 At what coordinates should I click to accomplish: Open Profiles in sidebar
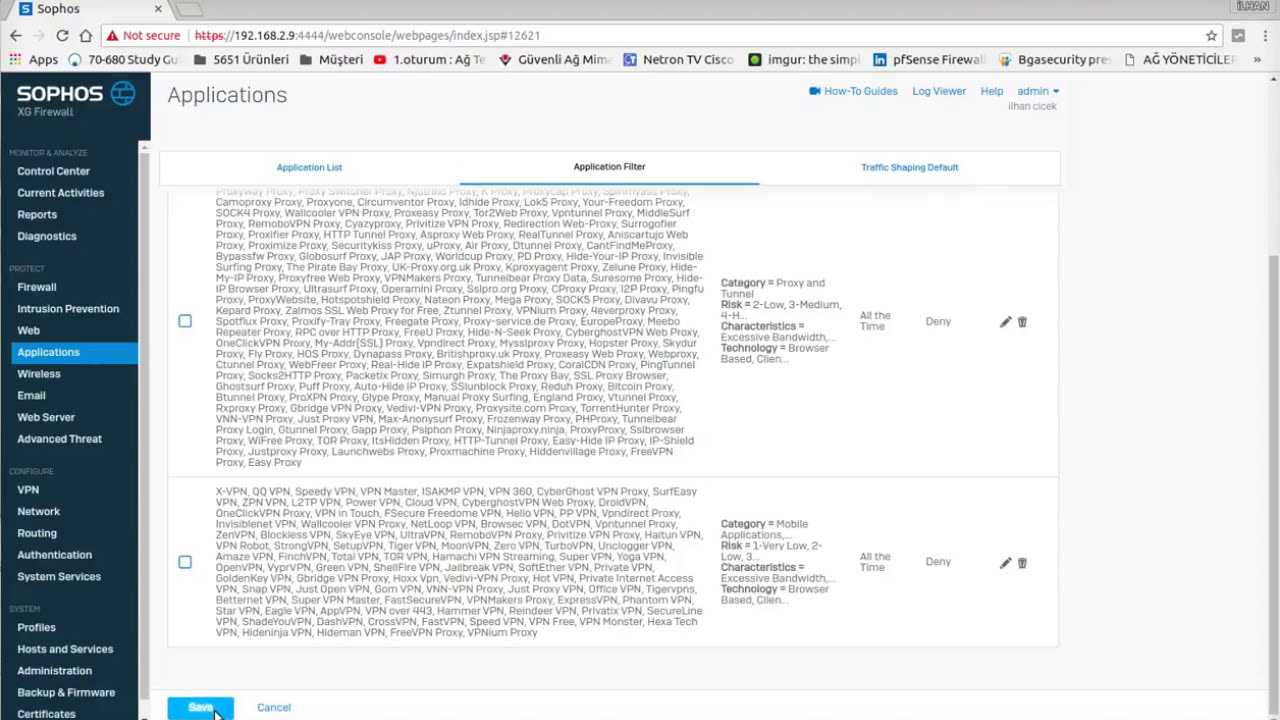point(36,628)
